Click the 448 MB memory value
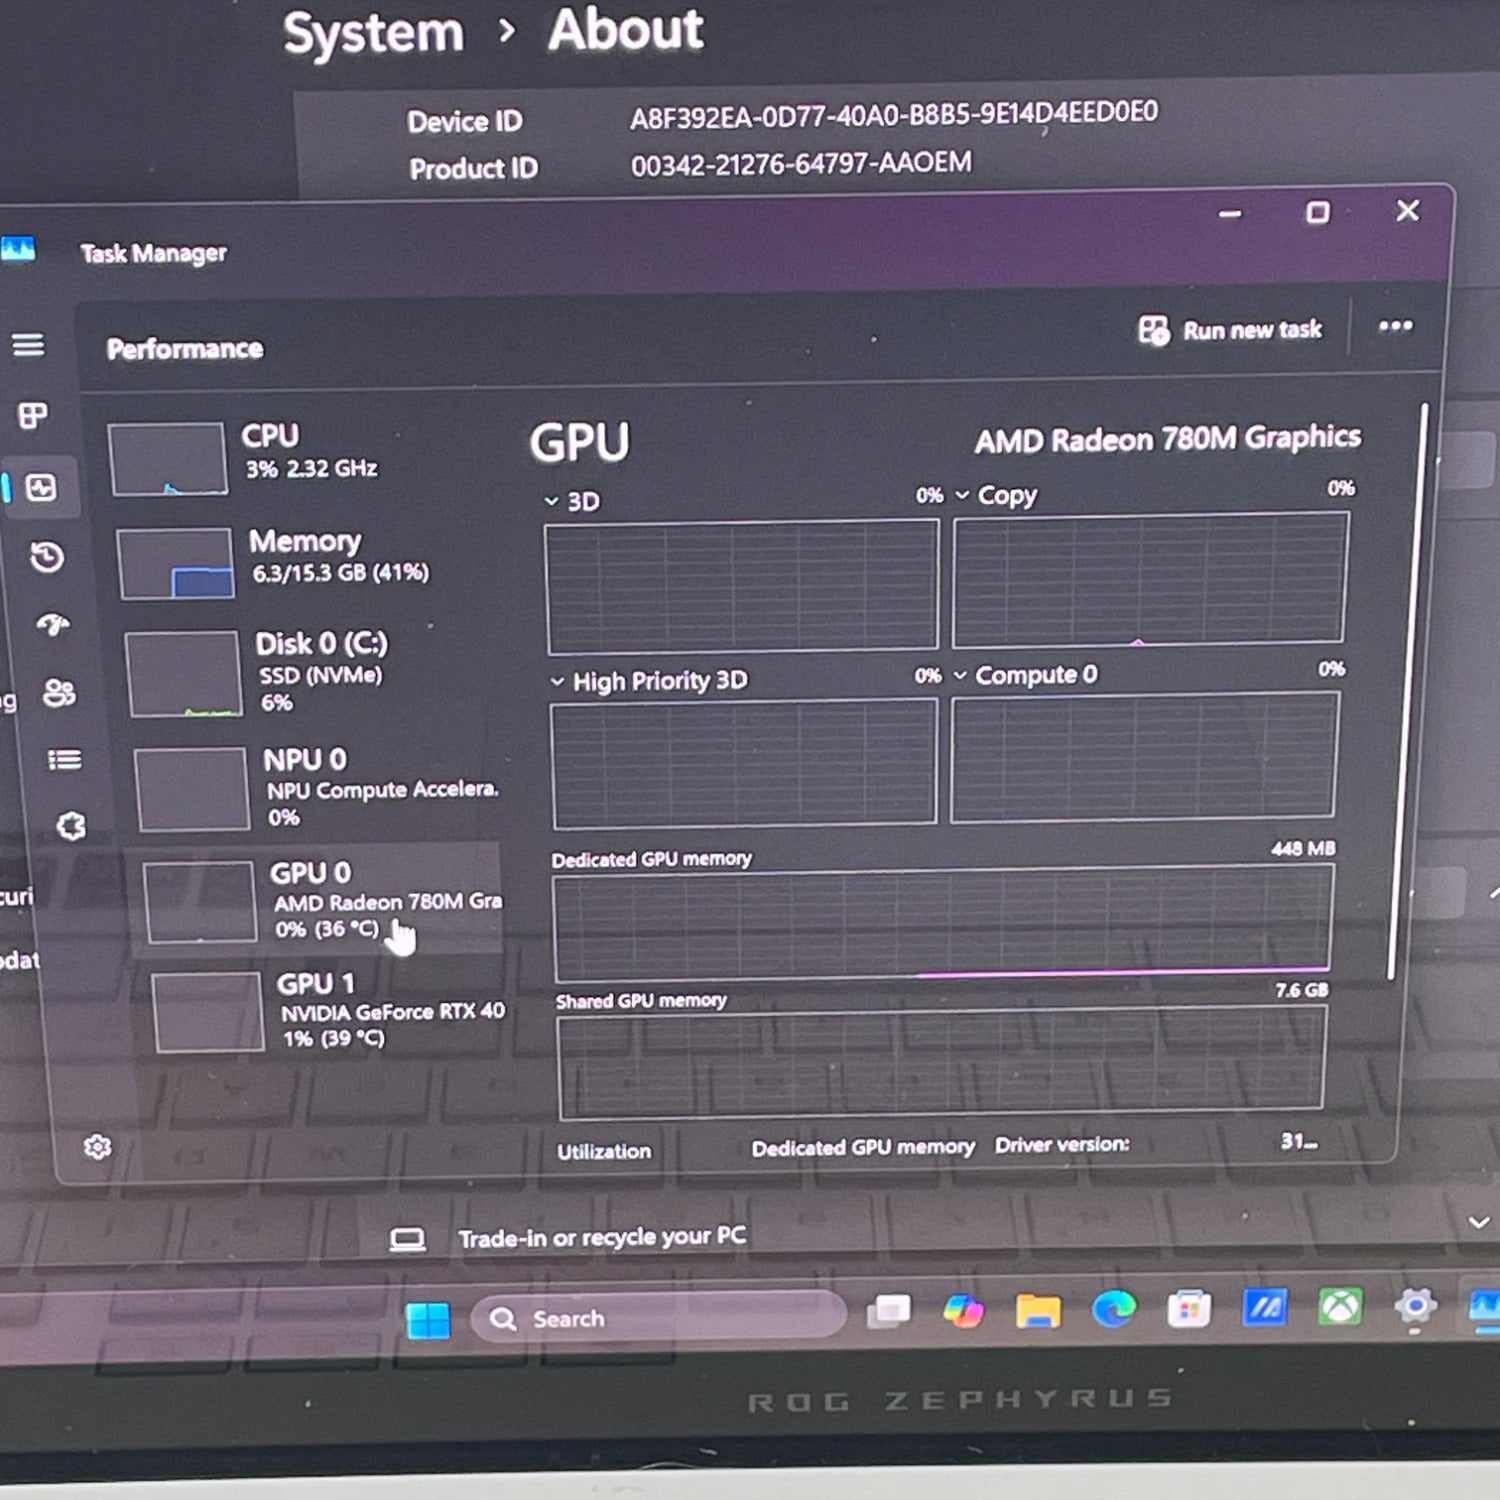Image resolution: width=1500 pixels, height=1500 pixels. (x=1303, y=848)
